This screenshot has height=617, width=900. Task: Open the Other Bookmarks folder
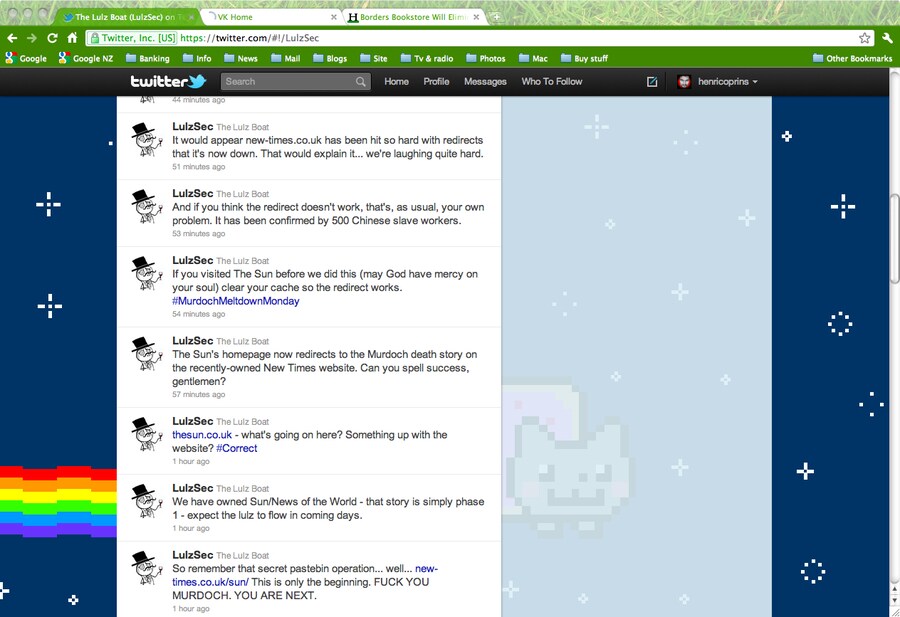pyautogui.click(x=852, y=58)
